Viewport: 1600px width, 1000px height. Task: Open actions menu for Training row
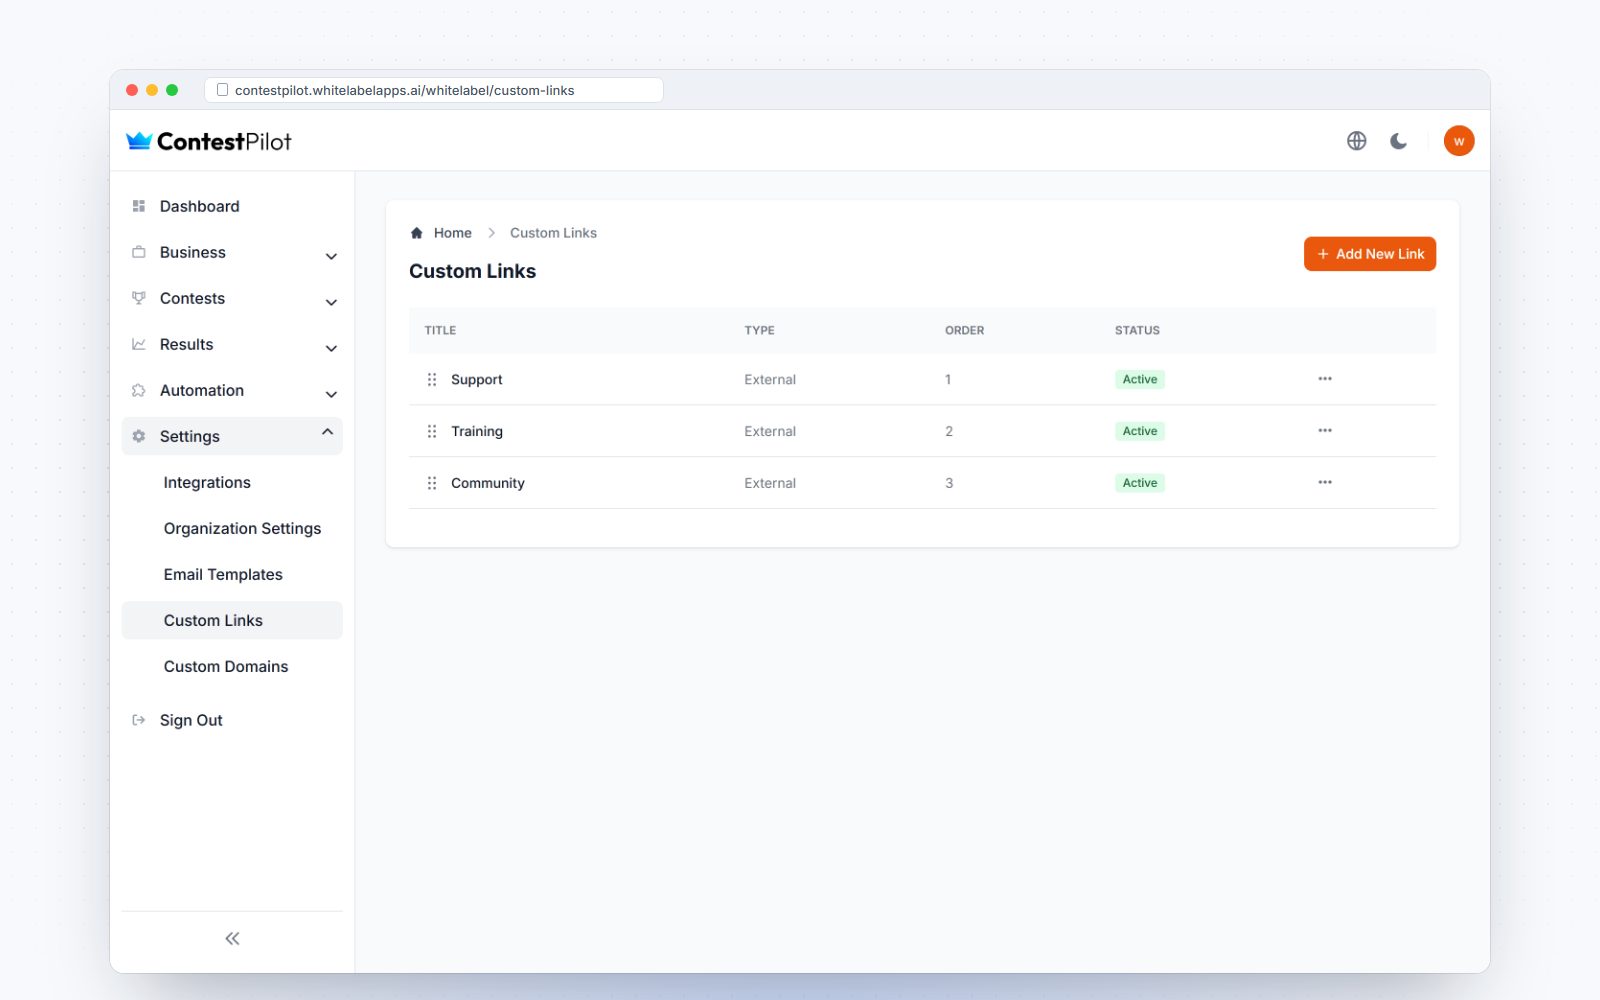pos(1325,431)
